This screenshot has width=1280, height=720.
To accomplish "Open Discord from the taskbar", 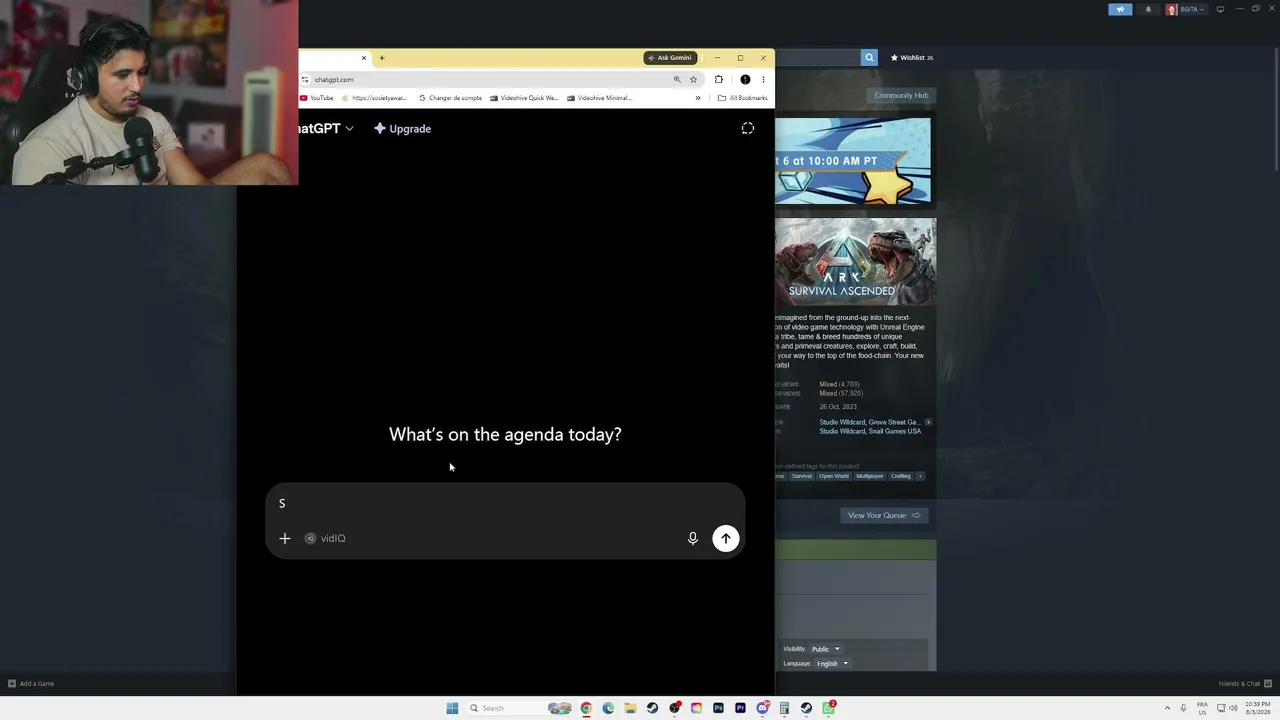I will coord(763,708).
